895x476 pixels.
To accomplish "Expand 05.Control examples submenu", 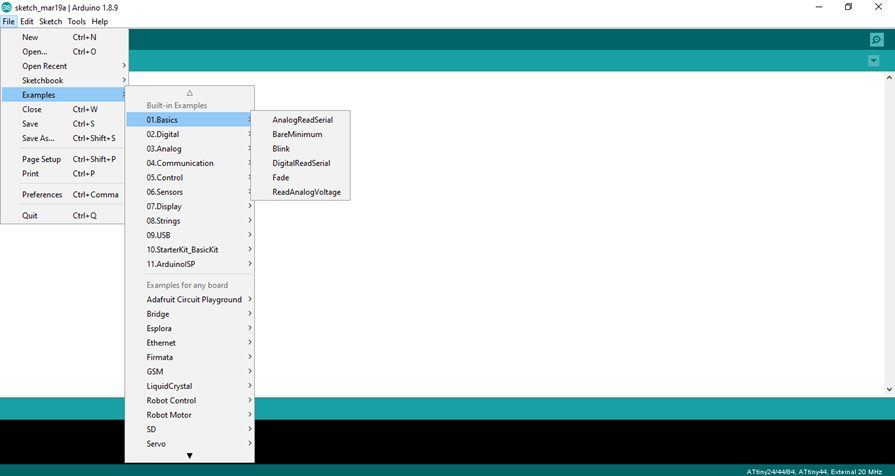I will click(x=190, y=178).
